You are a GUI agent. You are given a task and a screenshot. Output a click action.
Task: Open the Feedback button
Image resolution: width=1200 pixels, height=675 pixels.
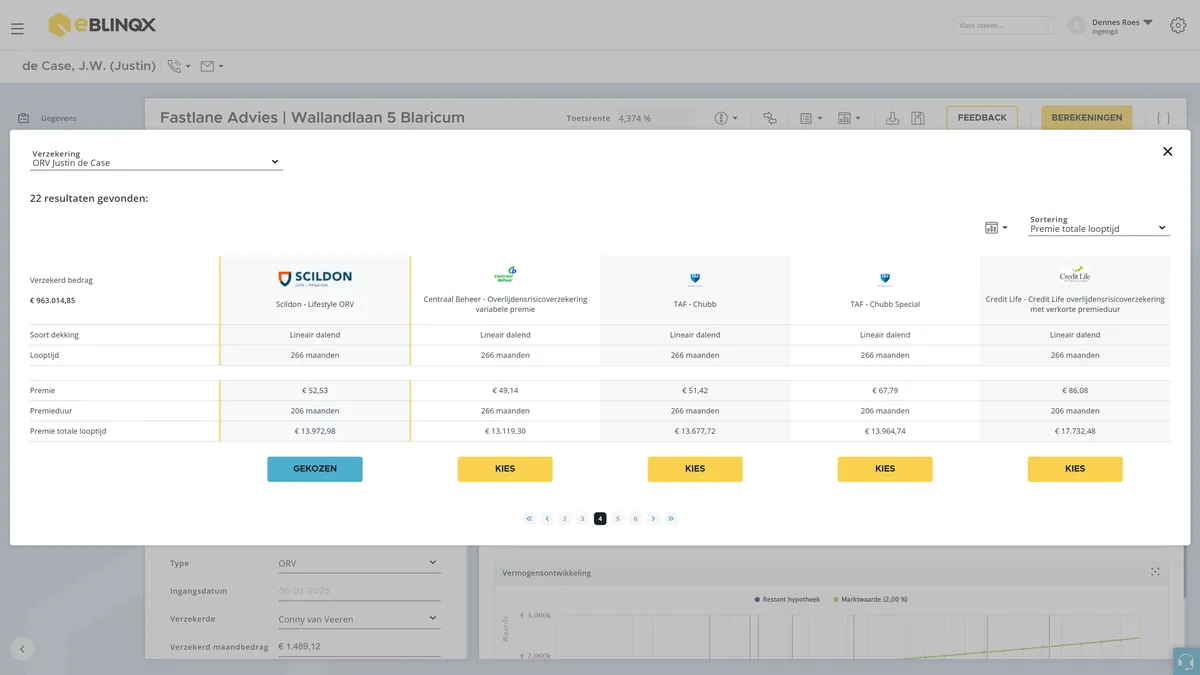click(982, 118)
